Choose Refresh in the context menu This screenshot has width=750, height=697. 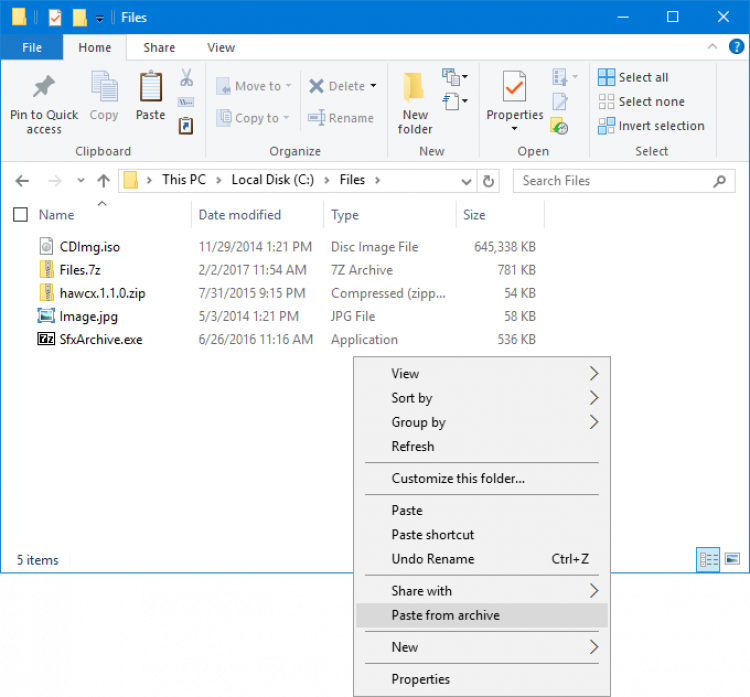482,446
